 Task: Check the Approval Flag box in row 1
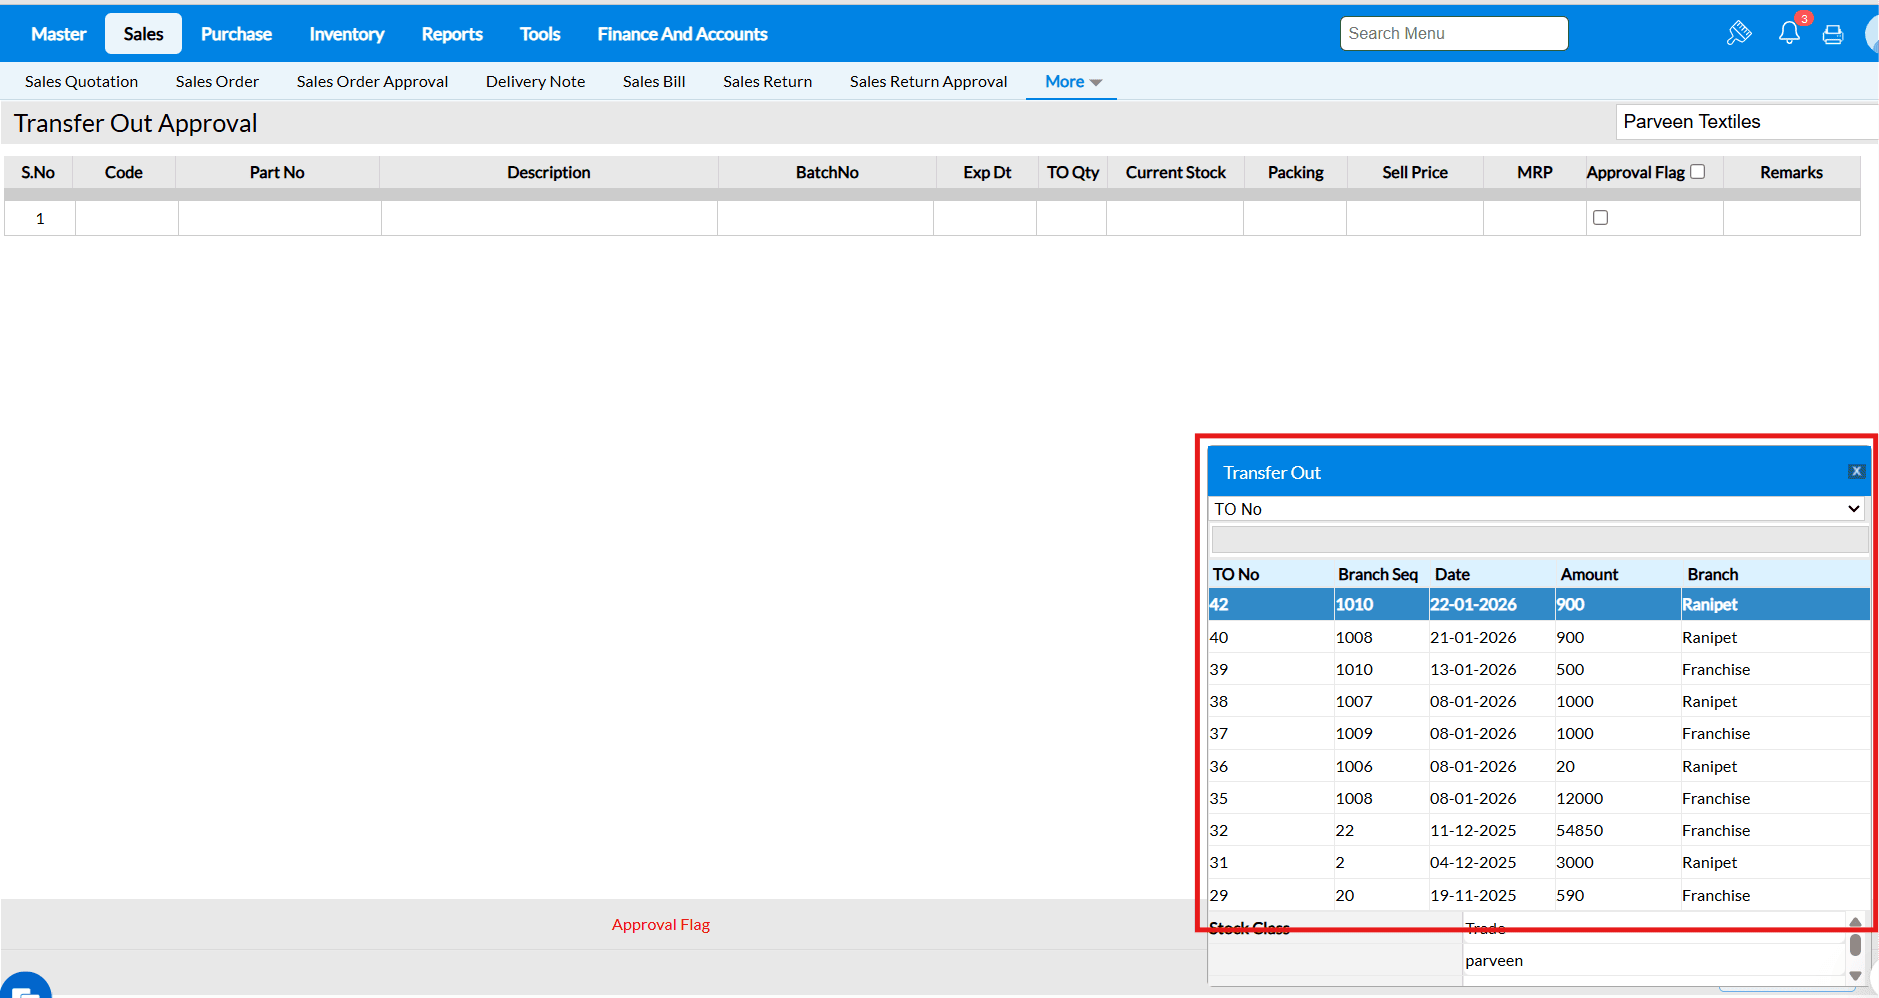click(1600, 218)
